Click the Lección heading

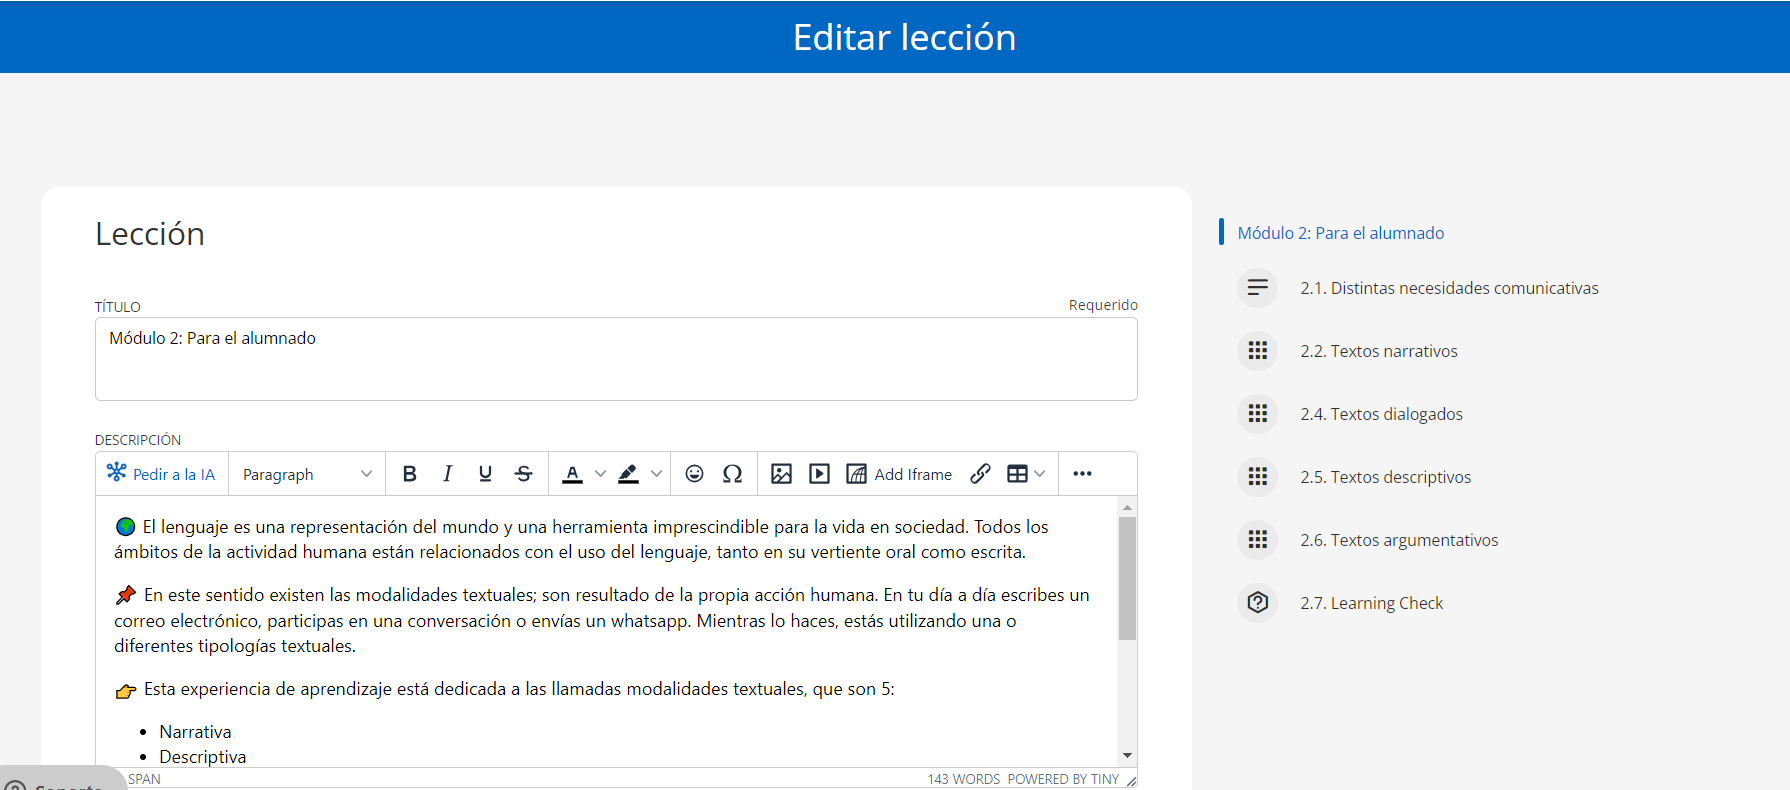(150, 234)
